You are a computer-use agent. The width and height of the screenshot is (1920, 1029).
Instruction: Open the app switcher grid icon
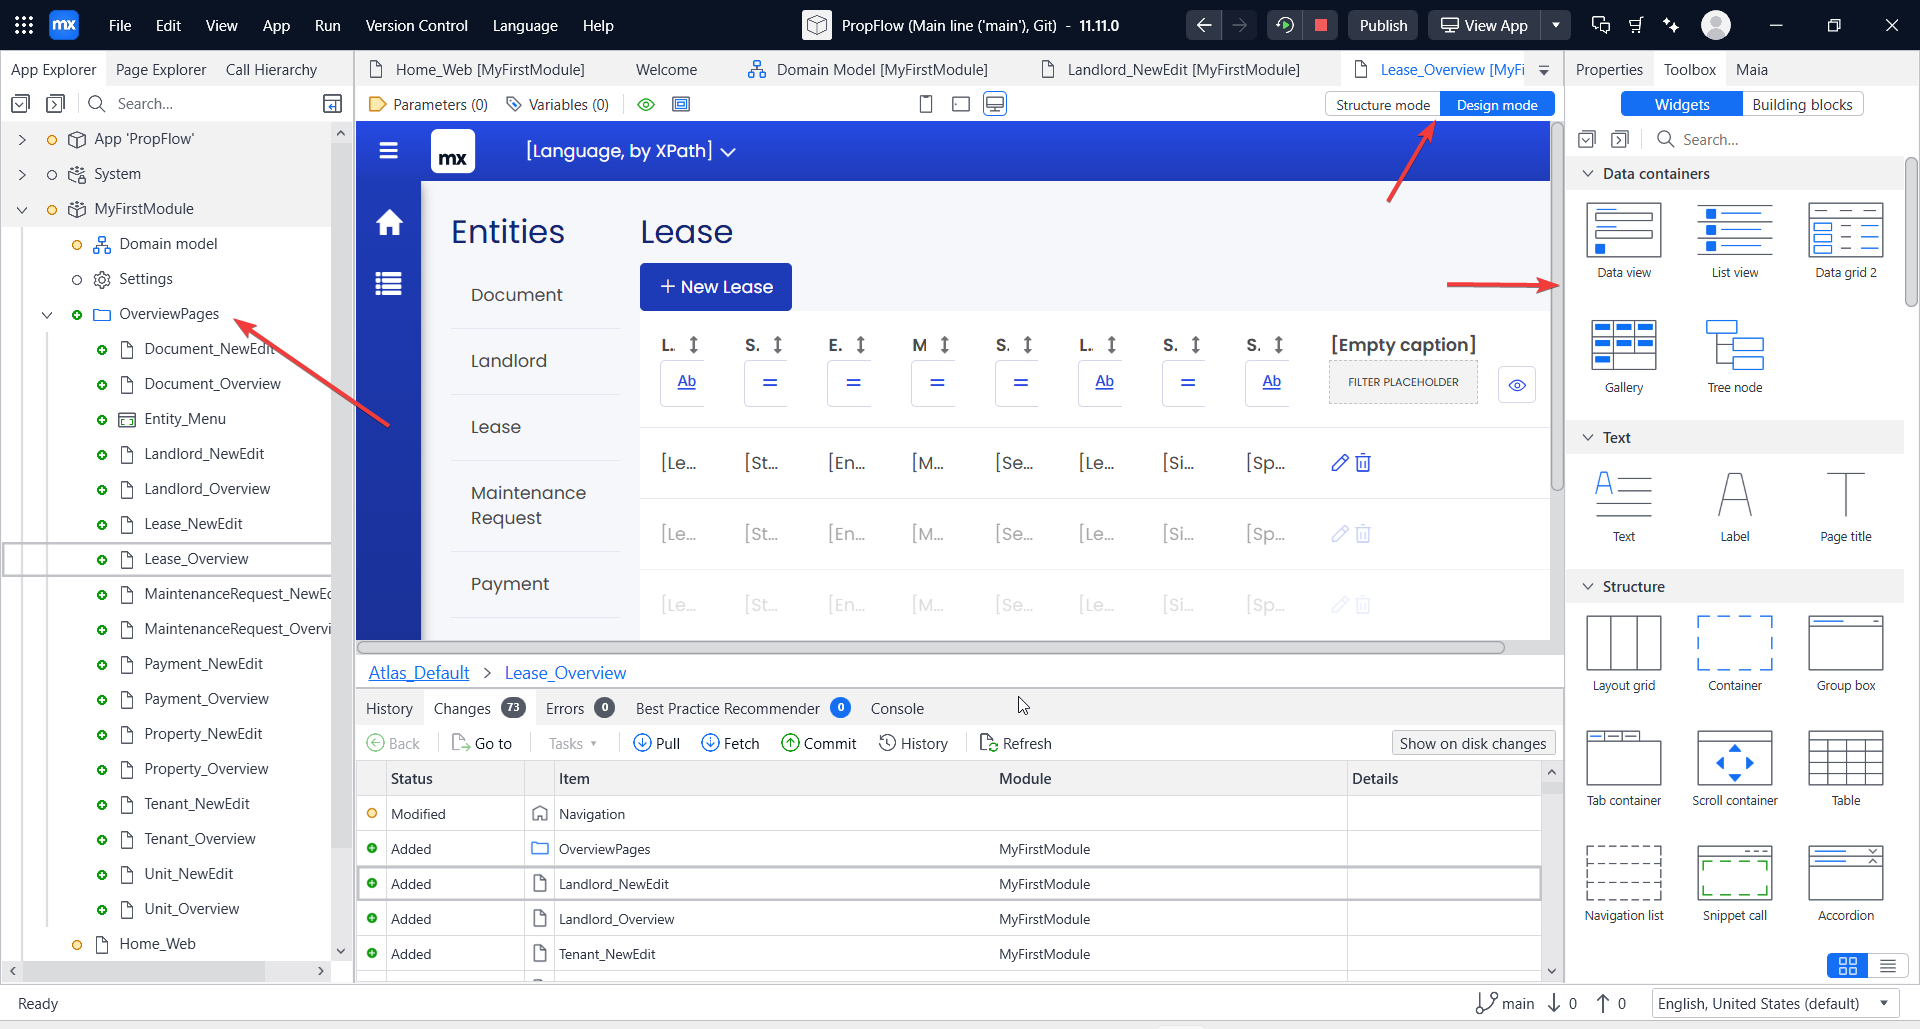point(24,25)
